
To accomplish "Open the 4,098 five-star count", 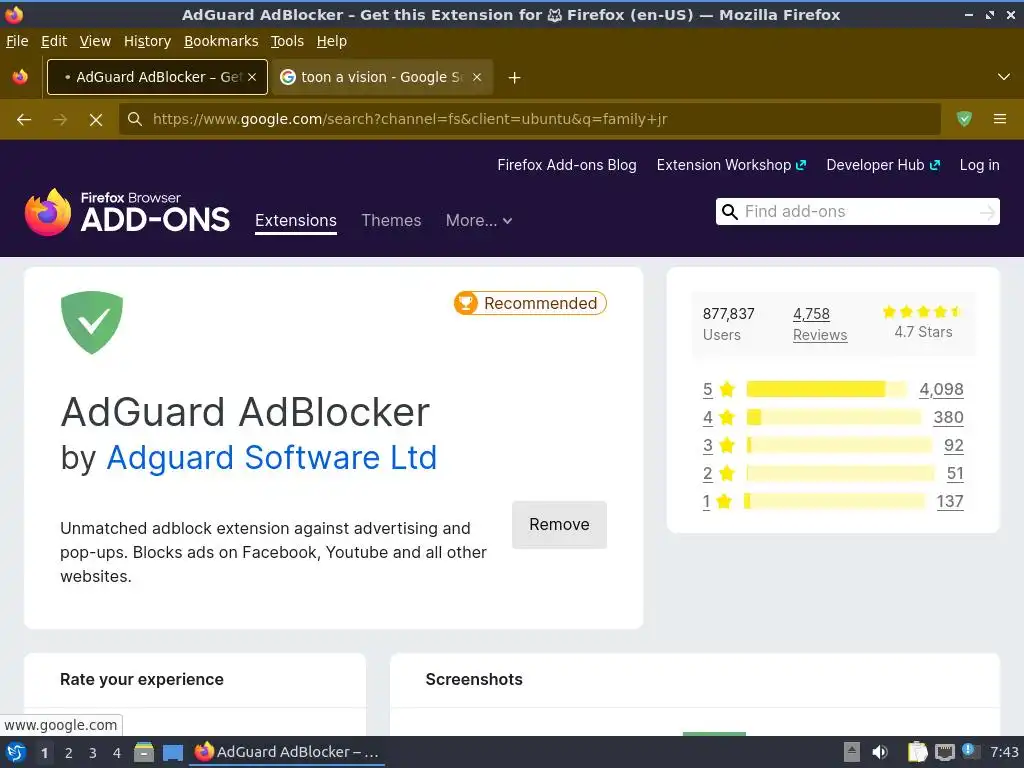I will coord(941,389).
